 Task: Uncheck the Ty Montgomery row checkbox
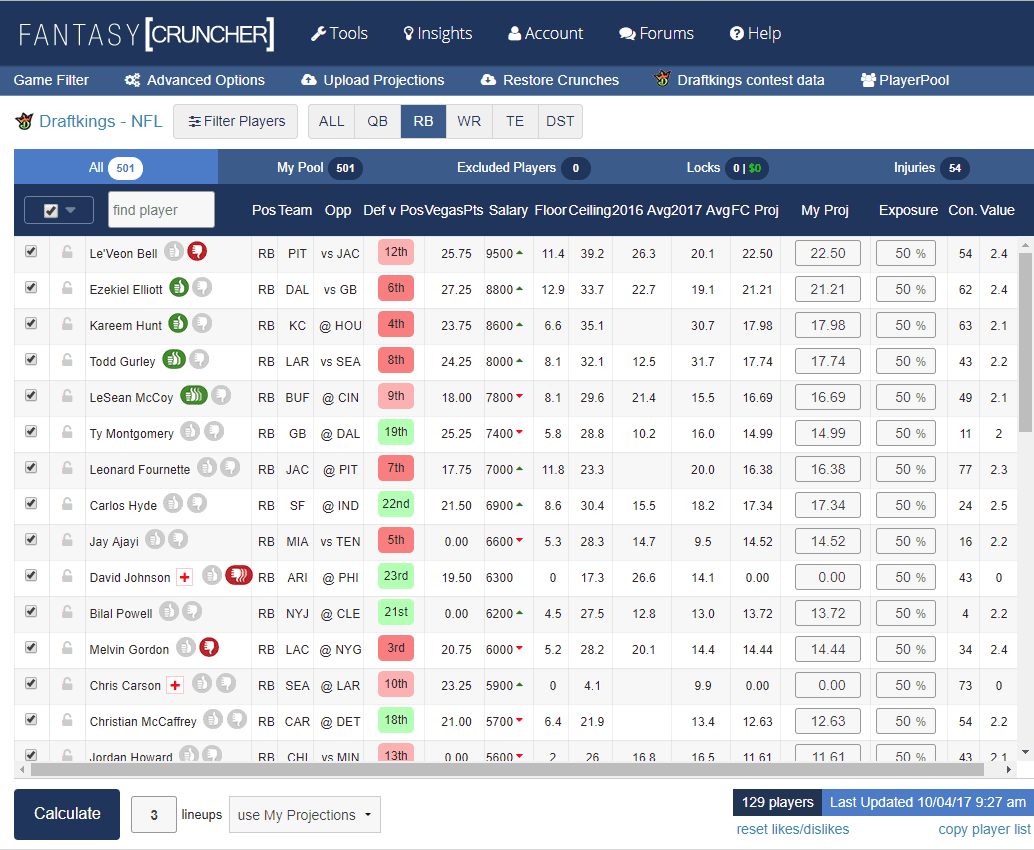coord(31,431)
